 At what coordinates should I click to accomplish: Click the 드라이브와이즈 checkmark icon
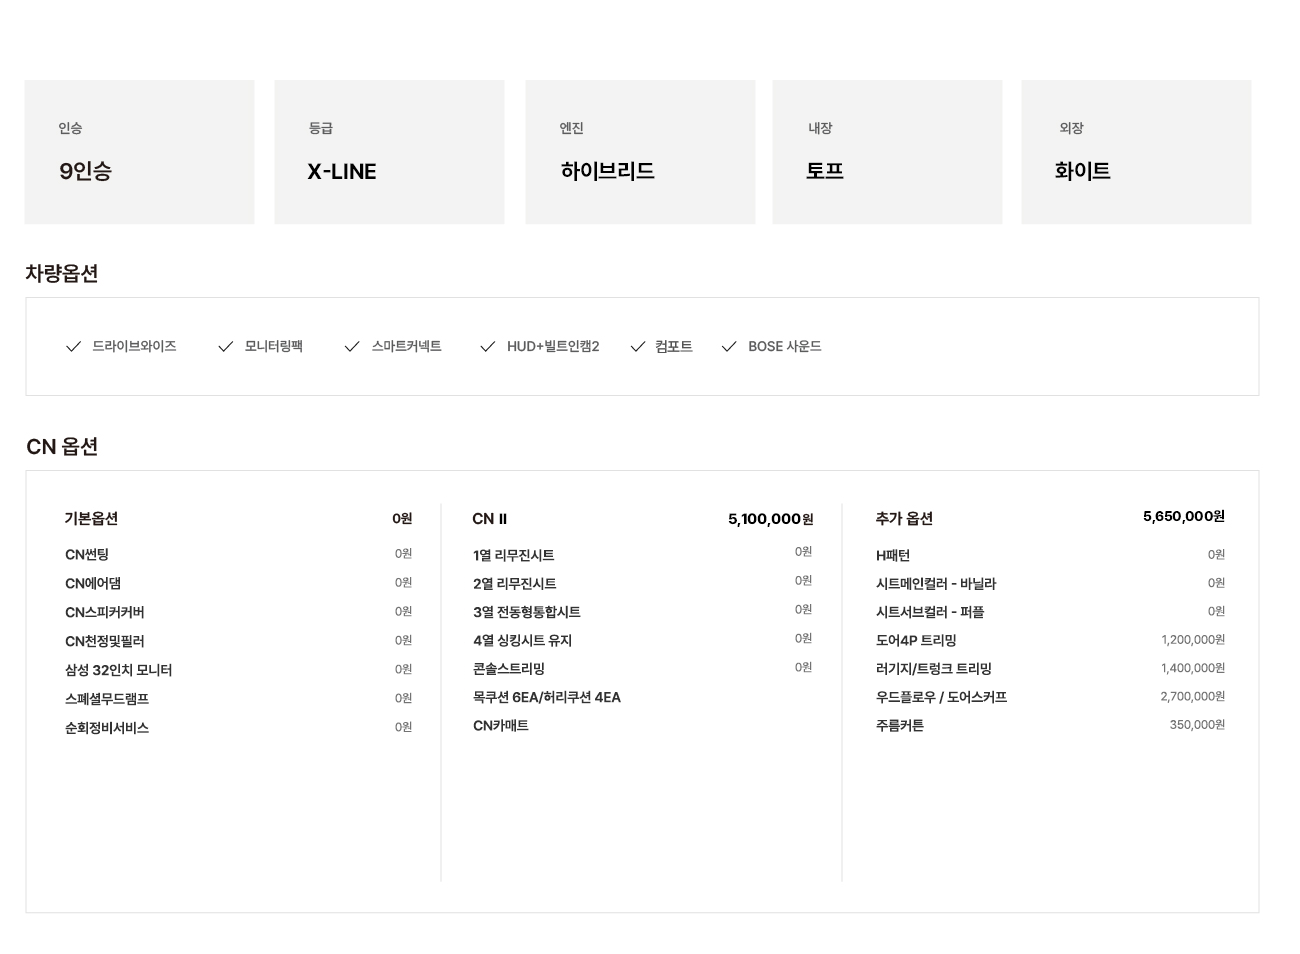(x=73, y=346)
